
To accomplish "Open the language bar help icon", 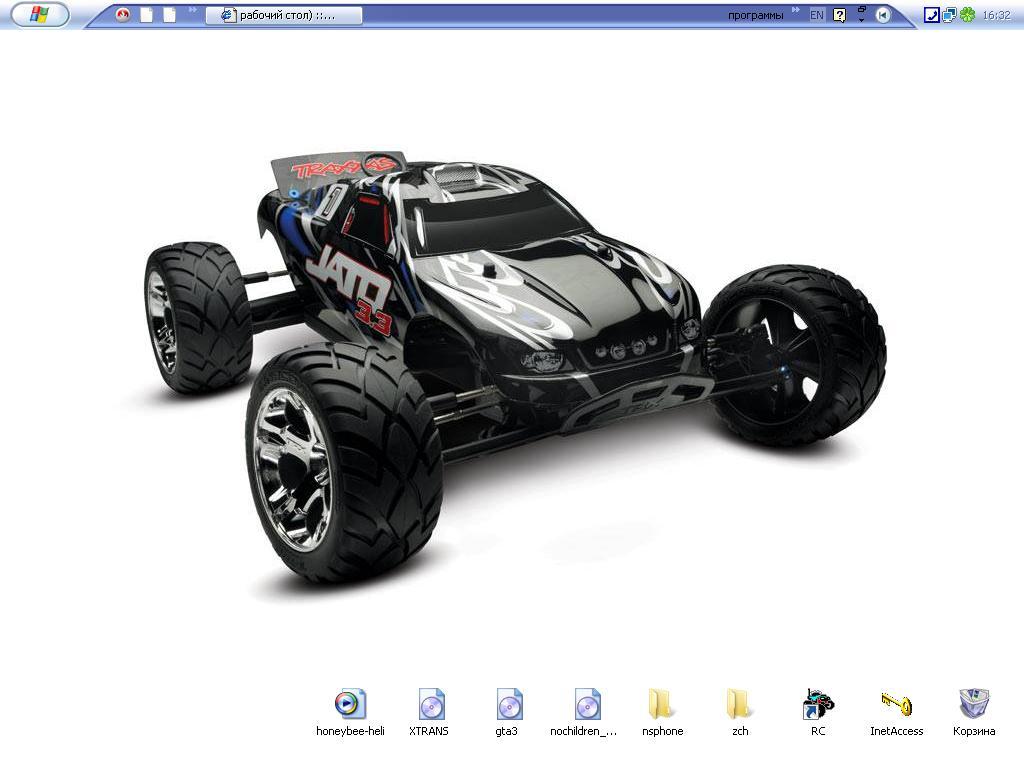I will coord(840,15).
